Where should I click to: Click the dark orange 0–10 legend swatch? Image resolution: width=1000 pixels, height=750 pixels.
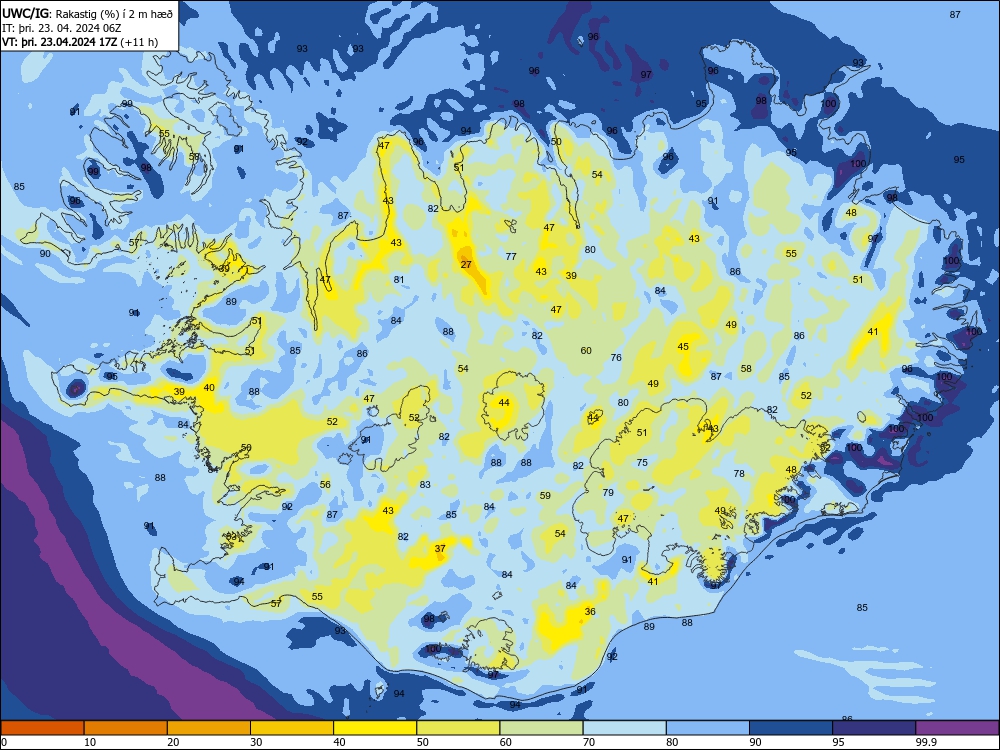click(42, 728)
